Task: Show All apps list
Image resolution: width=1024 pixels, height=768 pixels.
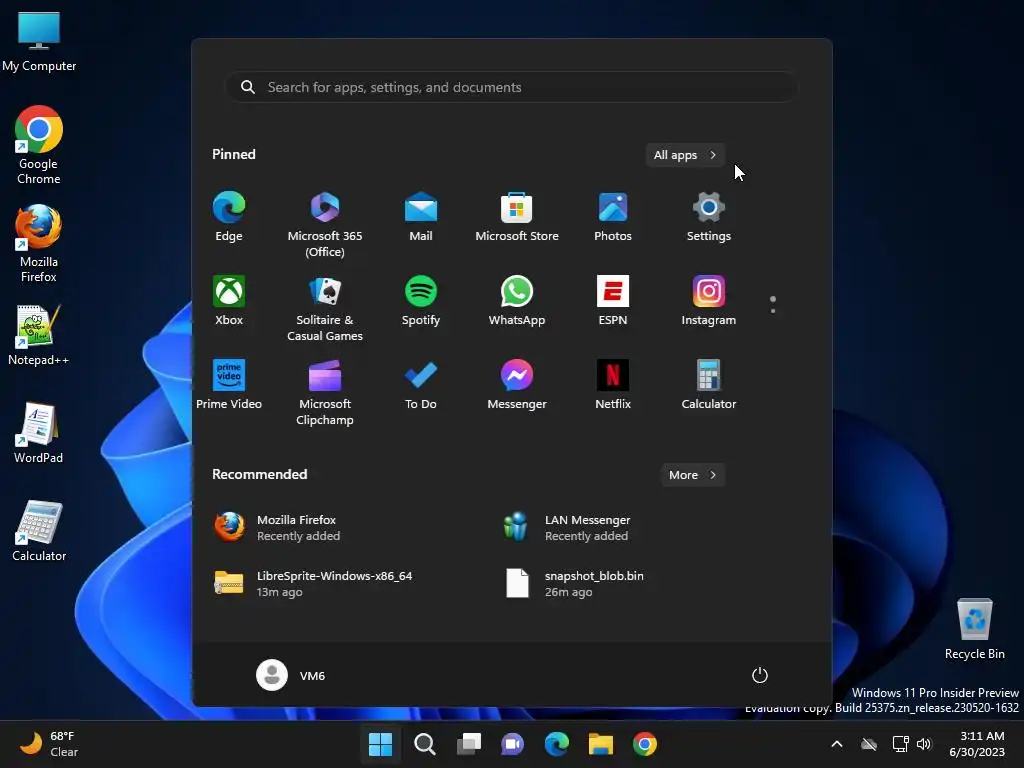Action: tap(685, 155)
